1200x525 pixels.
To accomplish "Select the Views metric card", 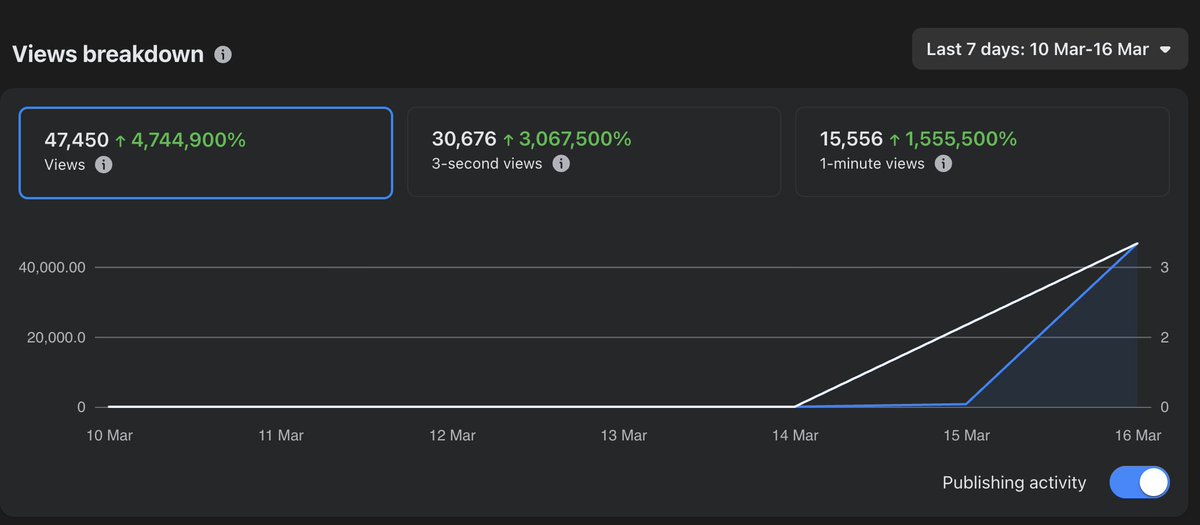I will coord(205,153).
